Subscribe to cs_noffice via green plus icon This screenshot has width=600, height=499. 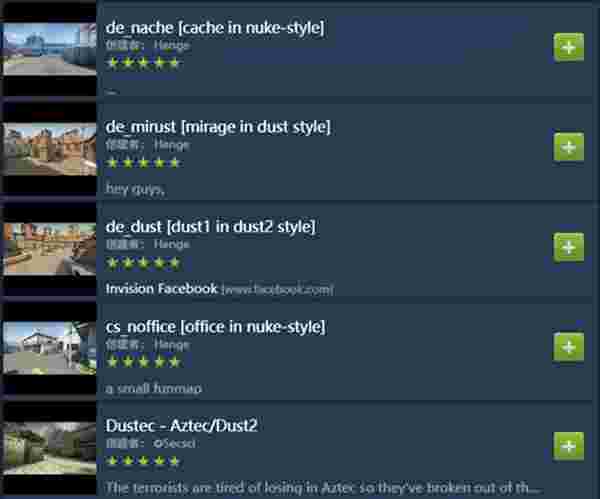click(x=569, y=347)
